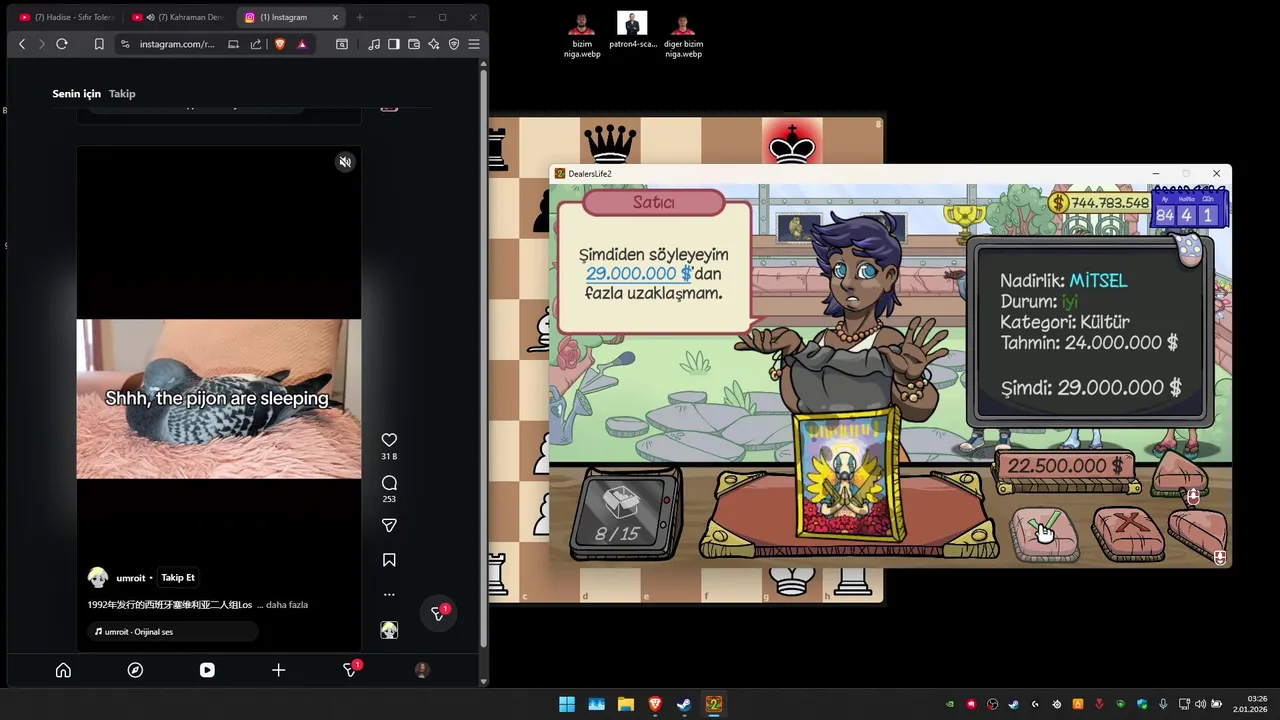The width and height of the screenshot is (1280, 720).
Task: Expand the caption with 'daha fazla'
Action: point(287,605)
